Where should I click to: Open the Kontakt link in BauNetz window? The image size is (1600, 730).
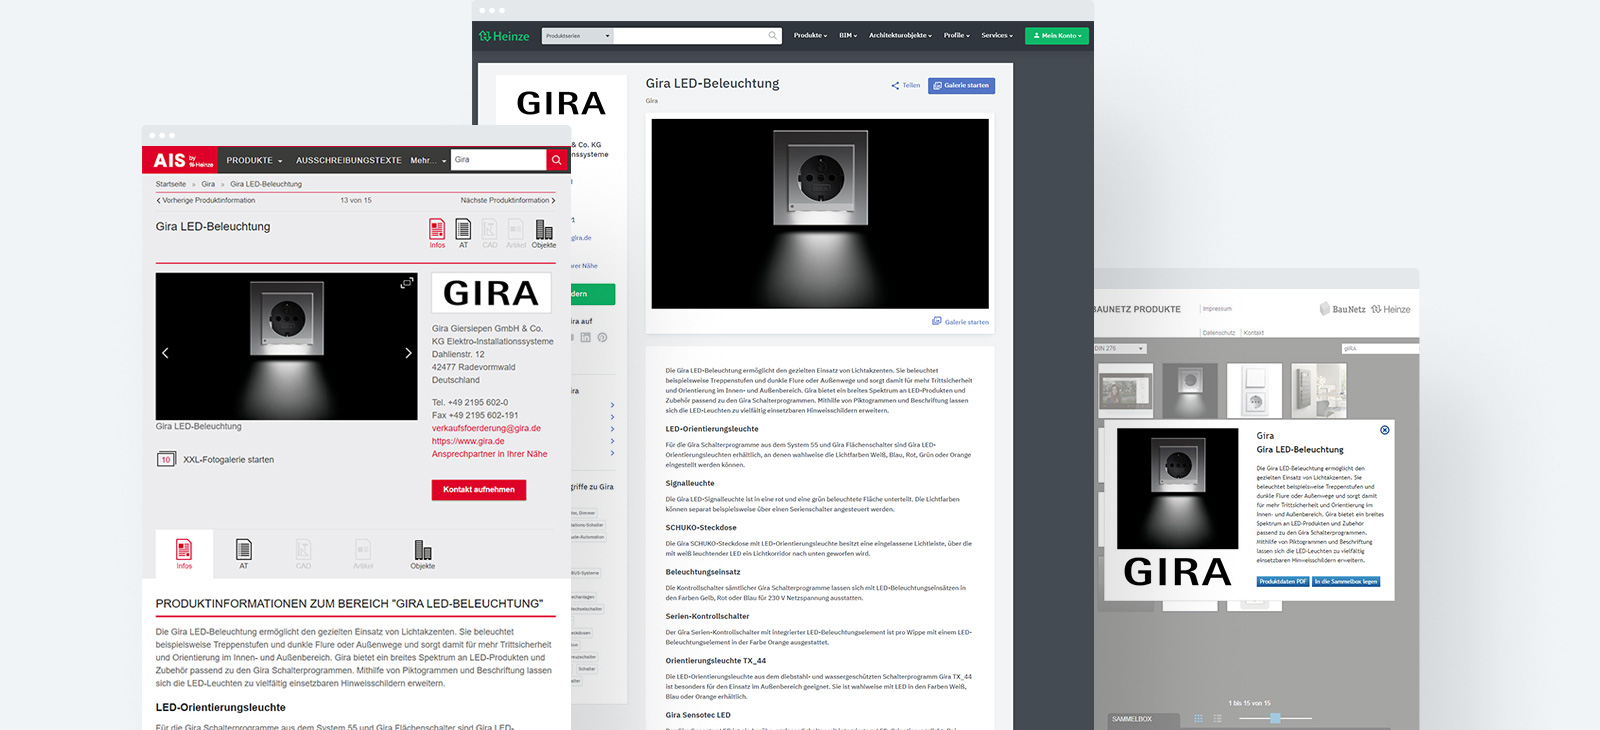1254,333
